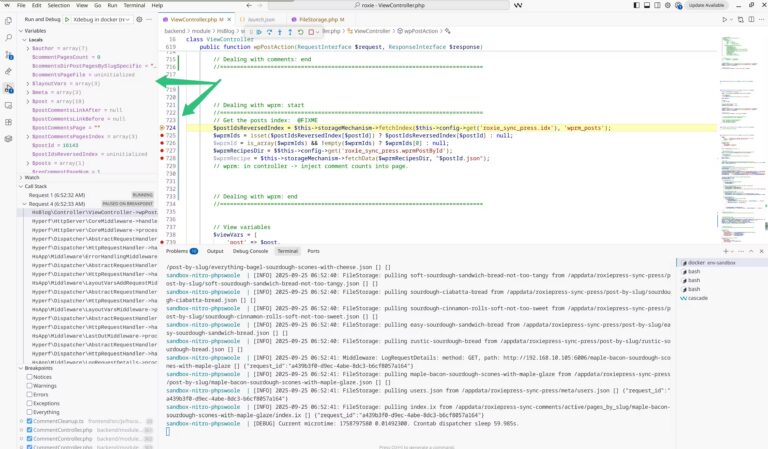
Task: Click the backend breadcrumb segment
Action: pyautogui.click(x=175, y=31)
